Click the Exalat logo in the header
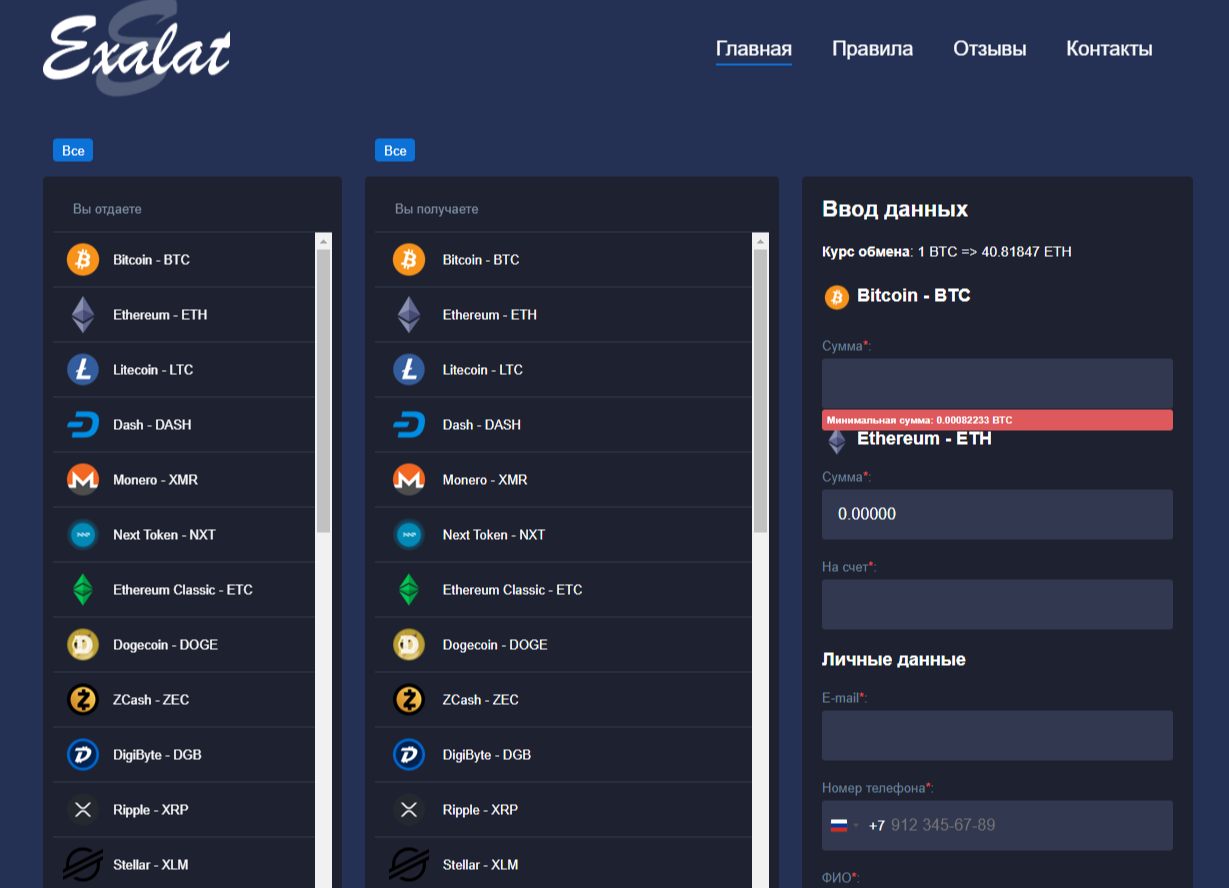1229x888 pixels. click(137, 49)
